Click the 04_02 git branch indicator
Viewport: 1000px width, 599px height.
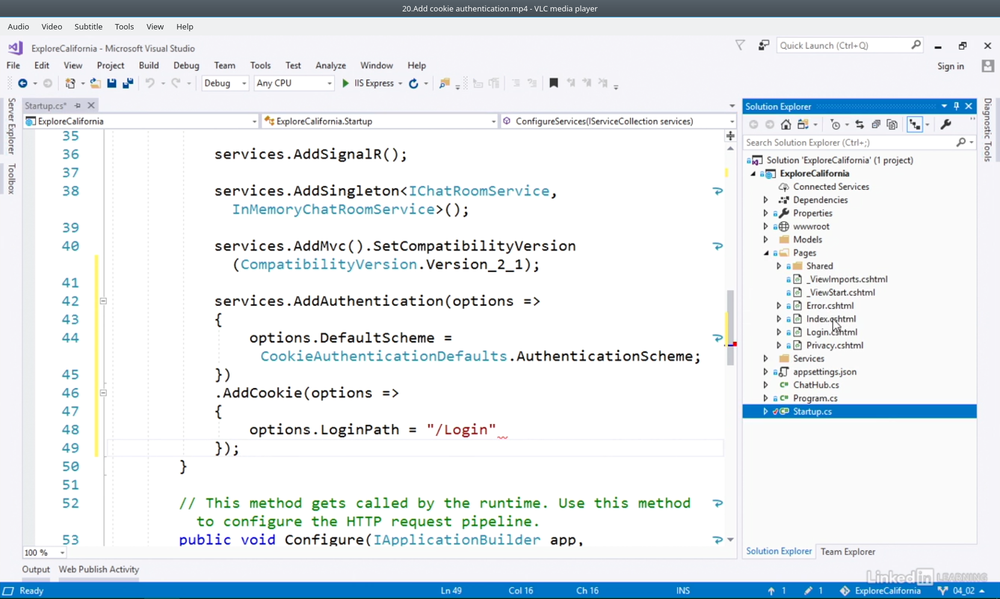tap(962, 591)
